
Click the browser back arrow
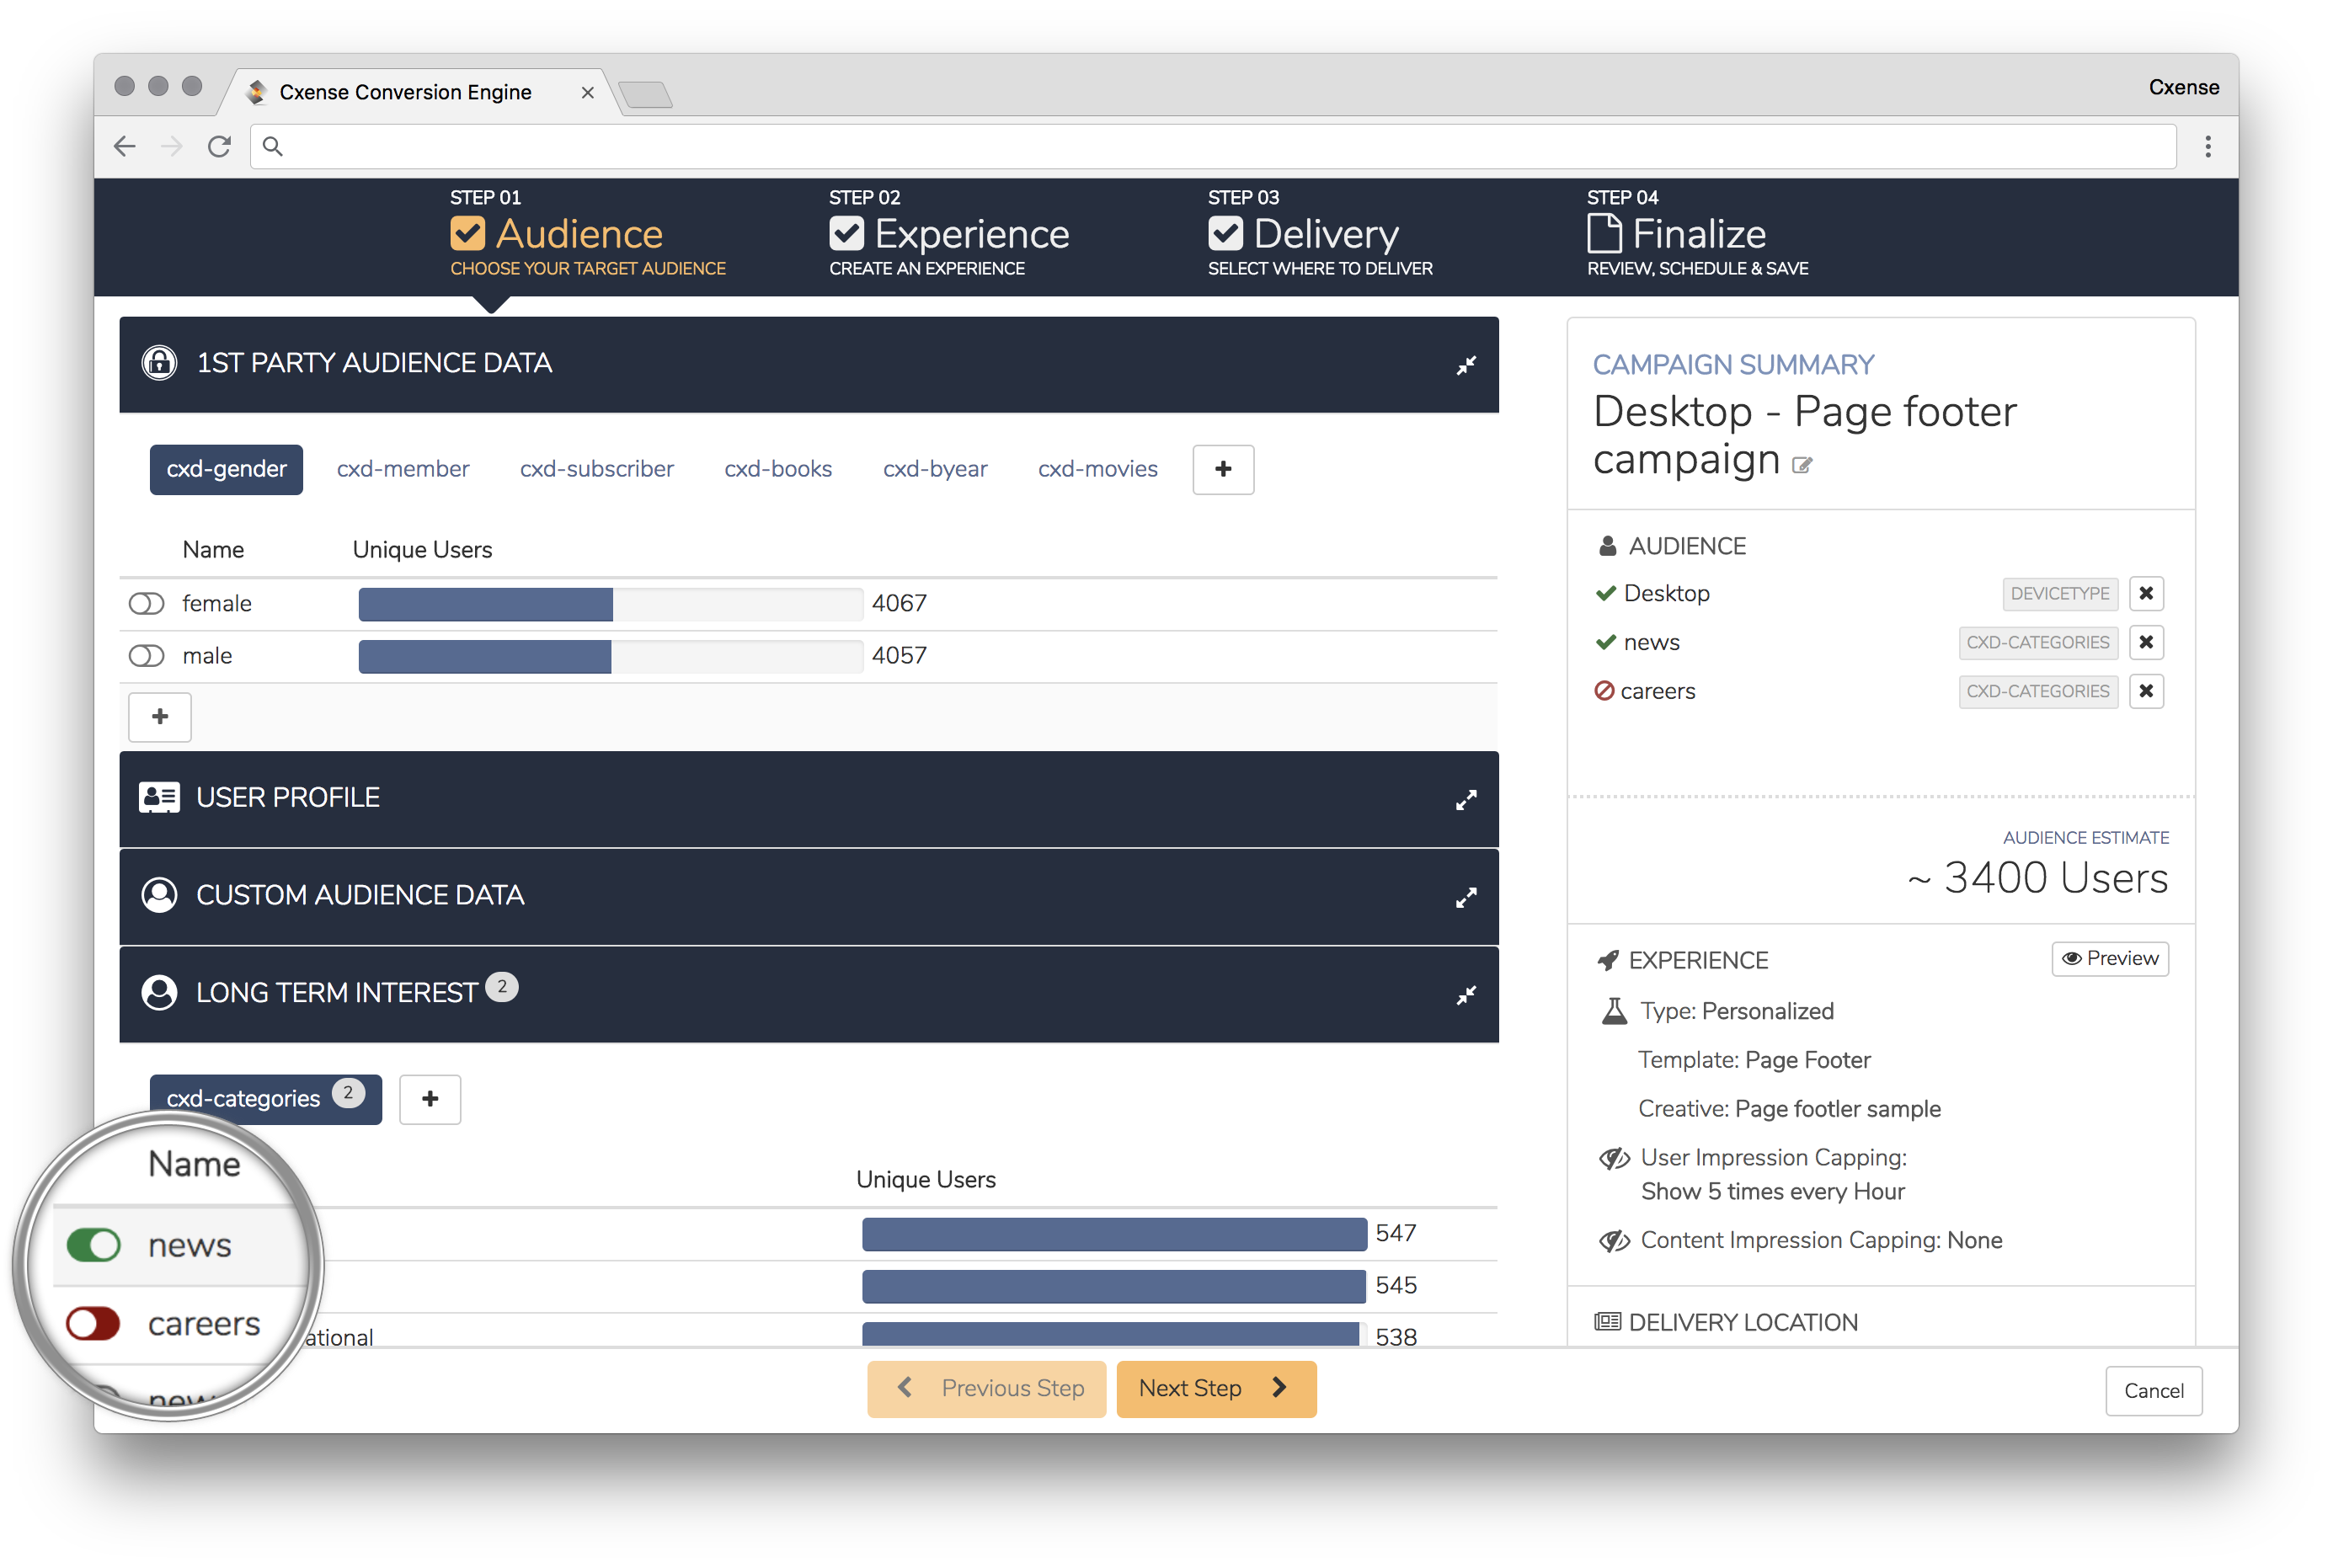[125, 147]
